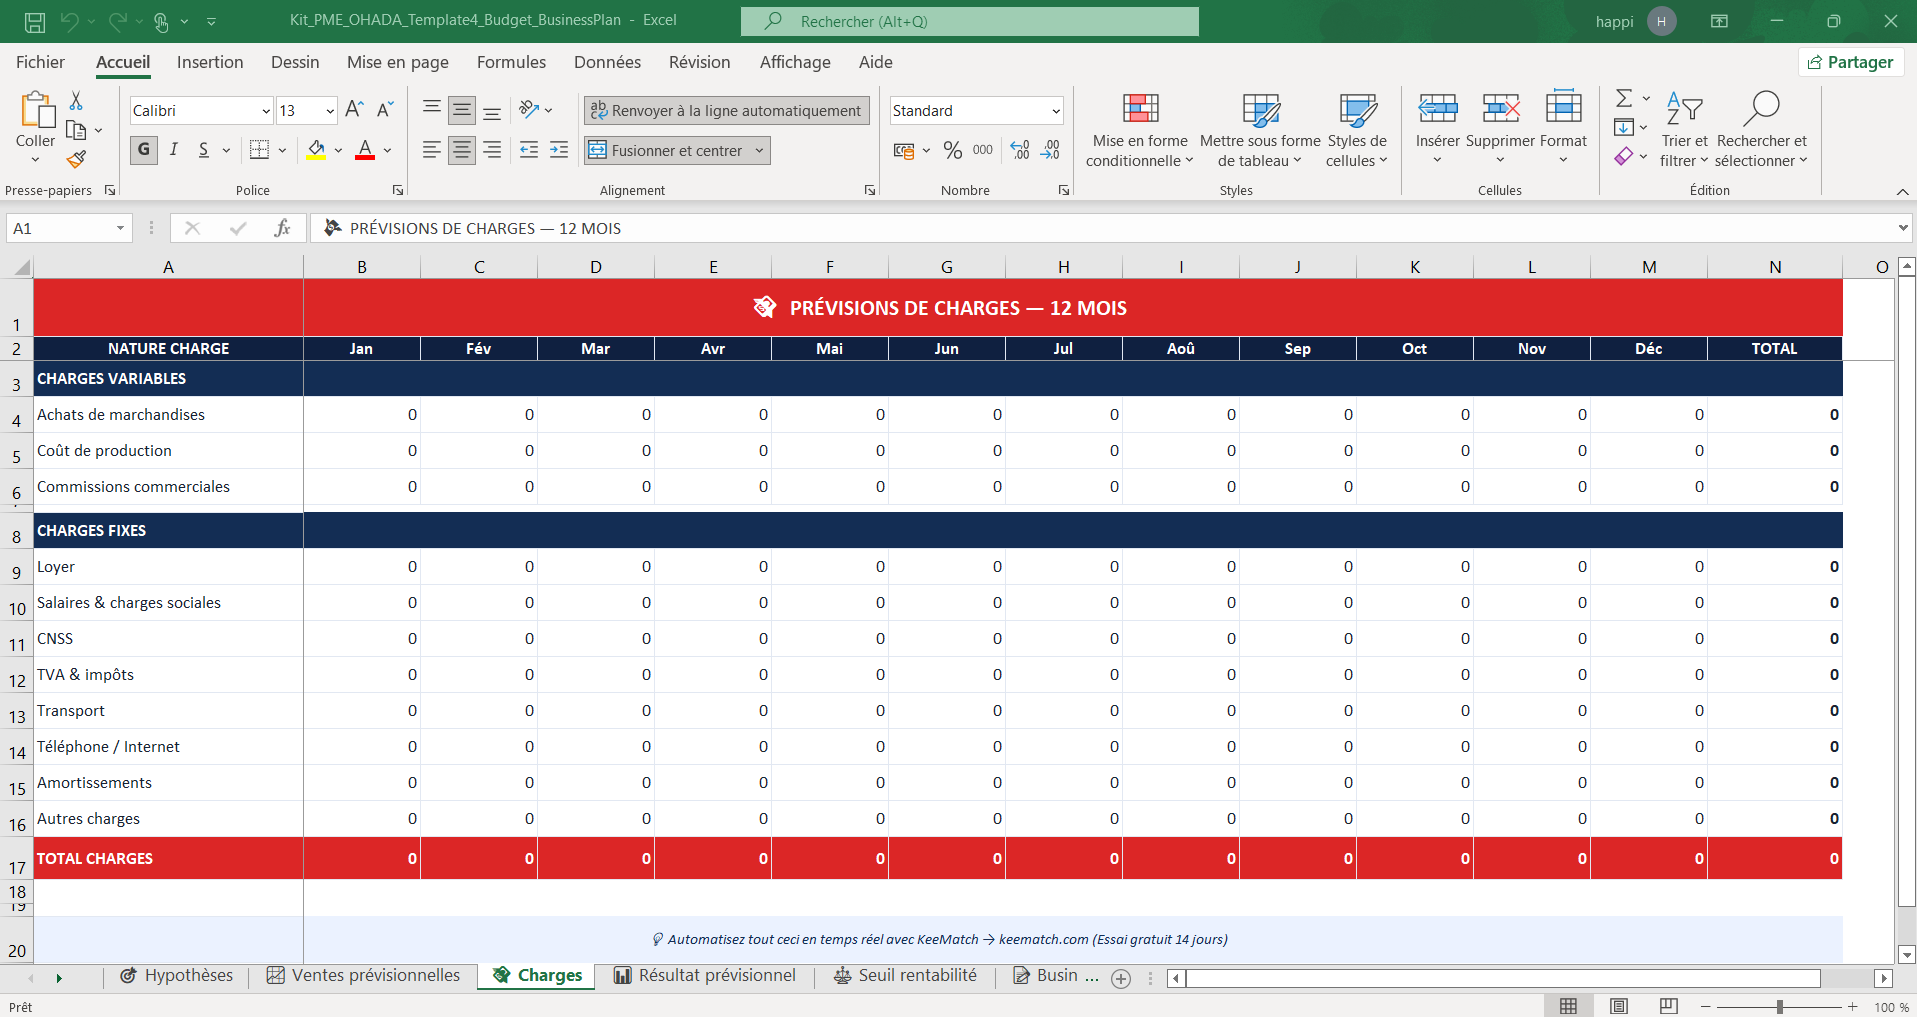The image size is (1917, 1017).
Task: Click the Copy icon
Action: pos(76,130)
